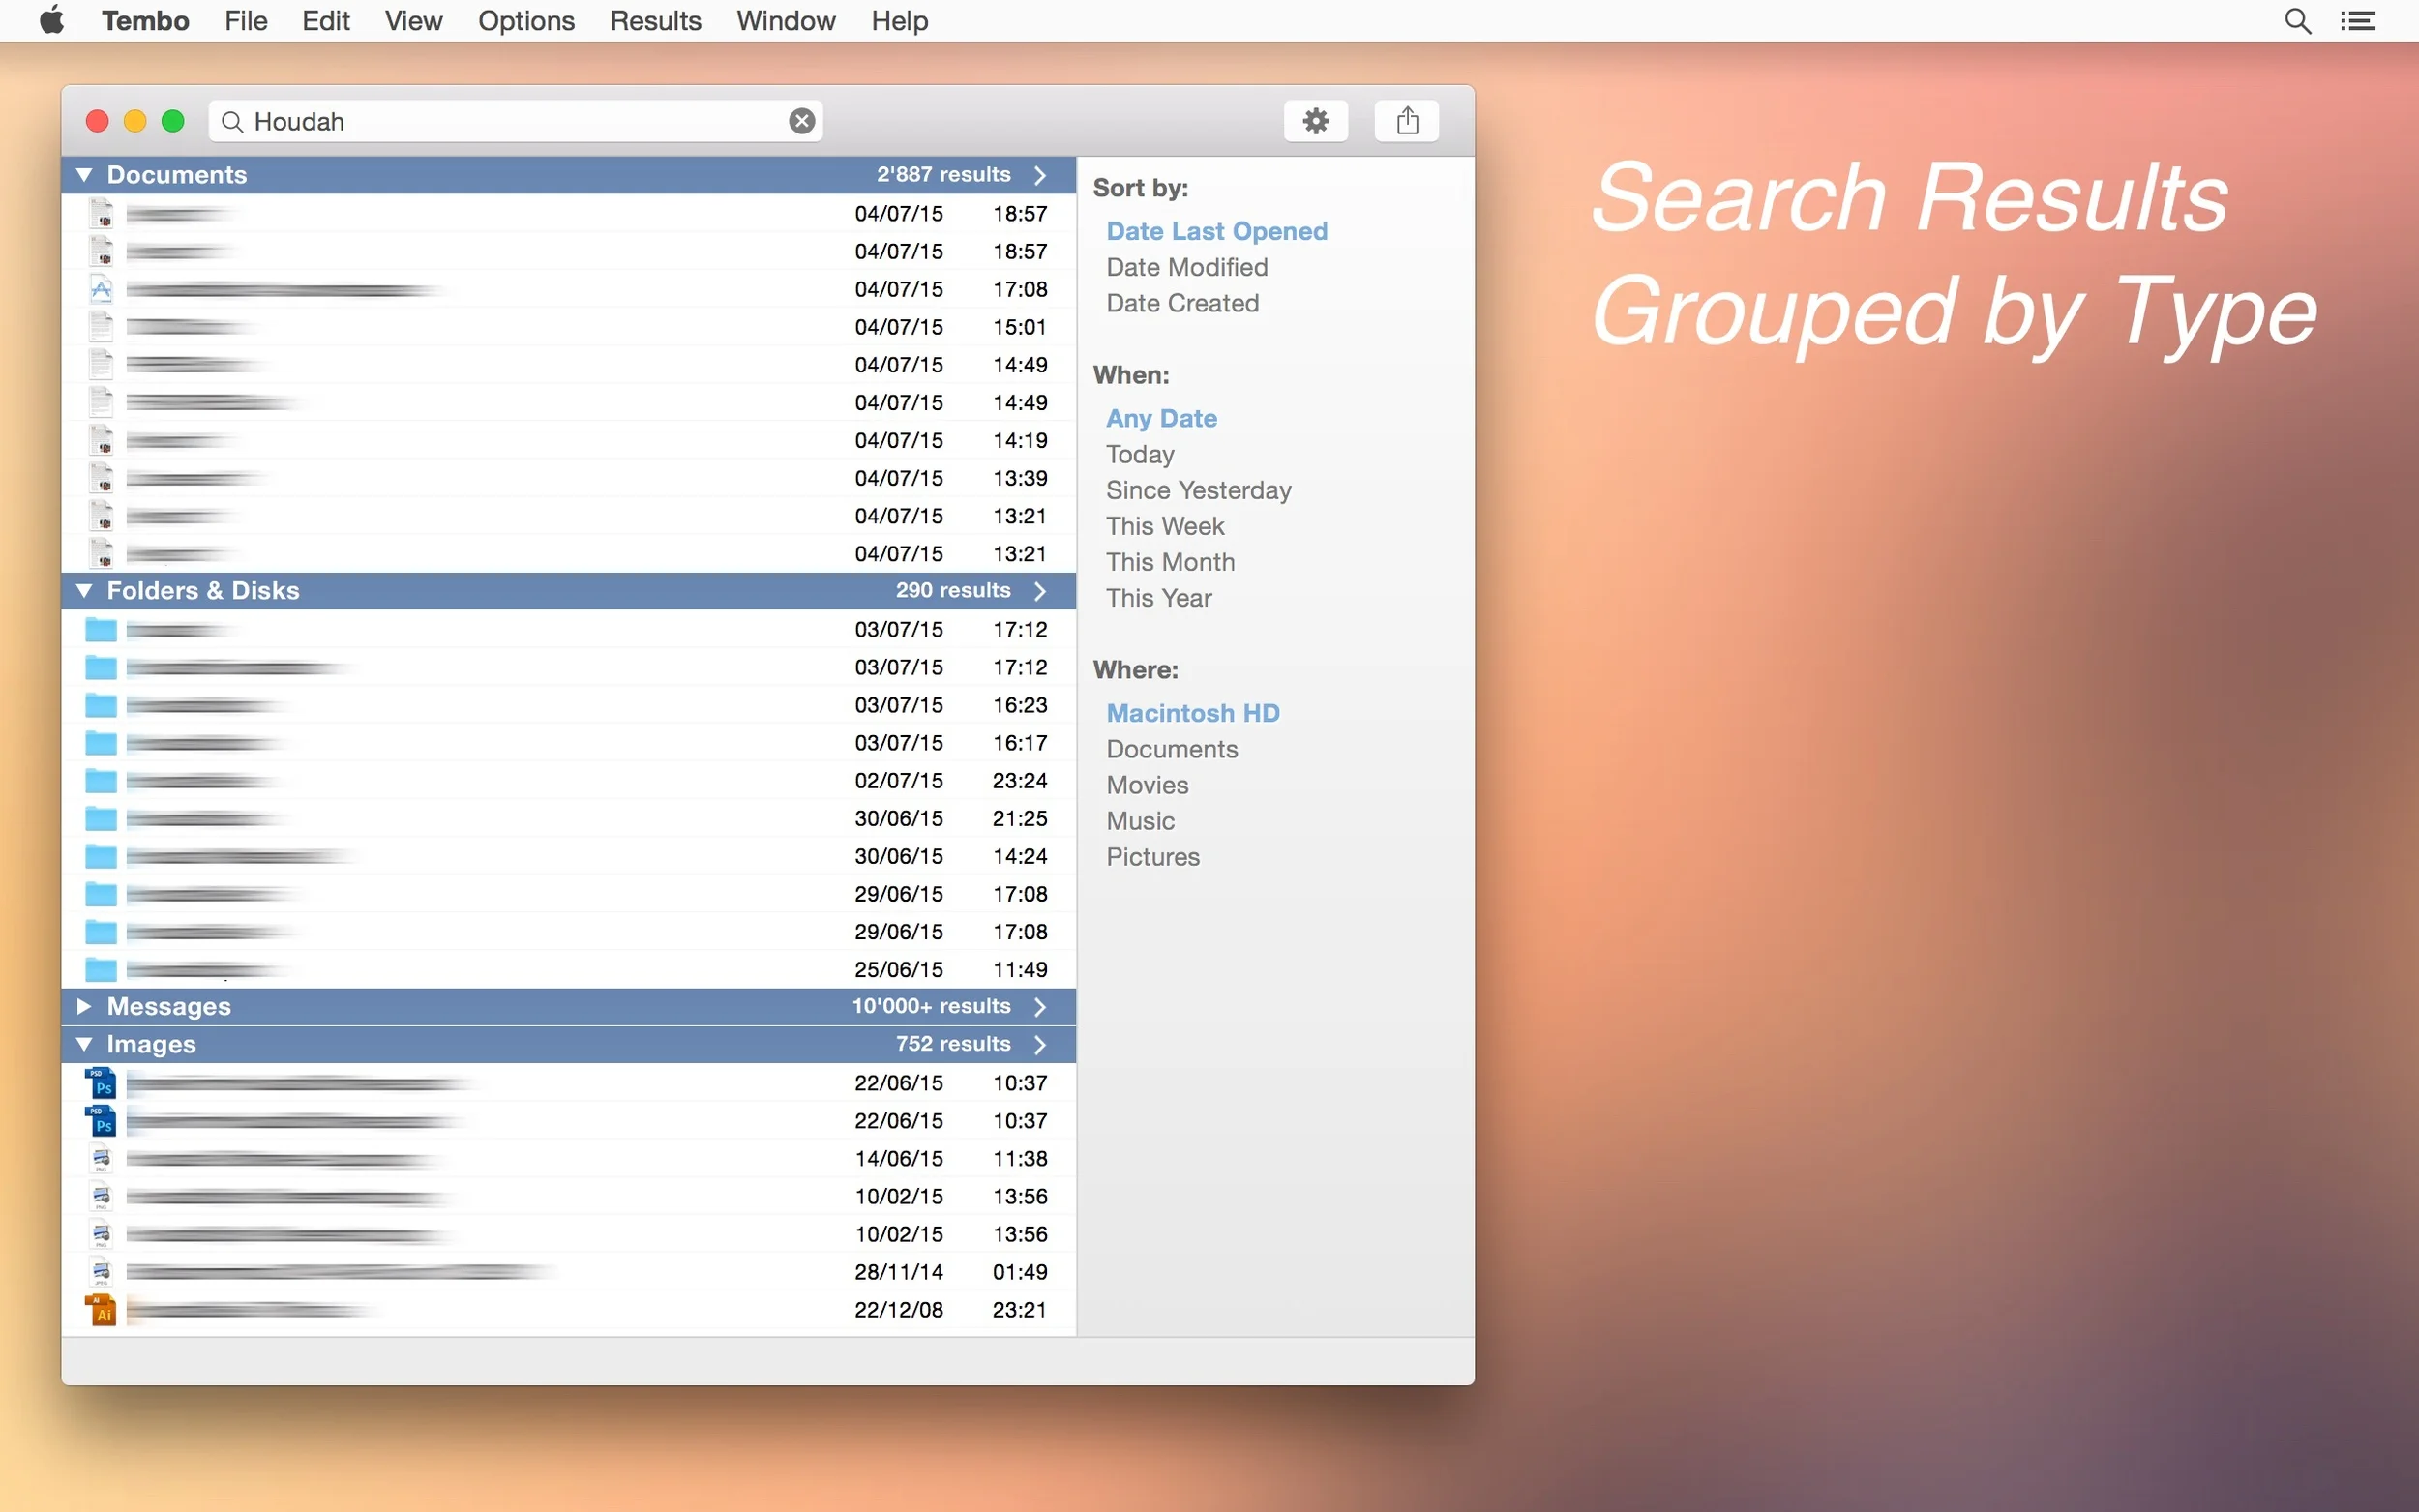Open Spotlight magnifier in the menu bar
2419x1512 pixels.
click(2297, 21)
